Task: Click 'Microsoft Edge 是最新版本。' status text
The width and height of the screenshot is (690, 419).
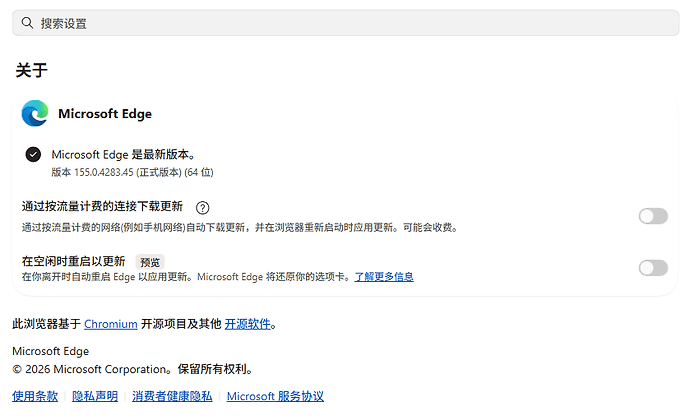Action: click(124, 154)
